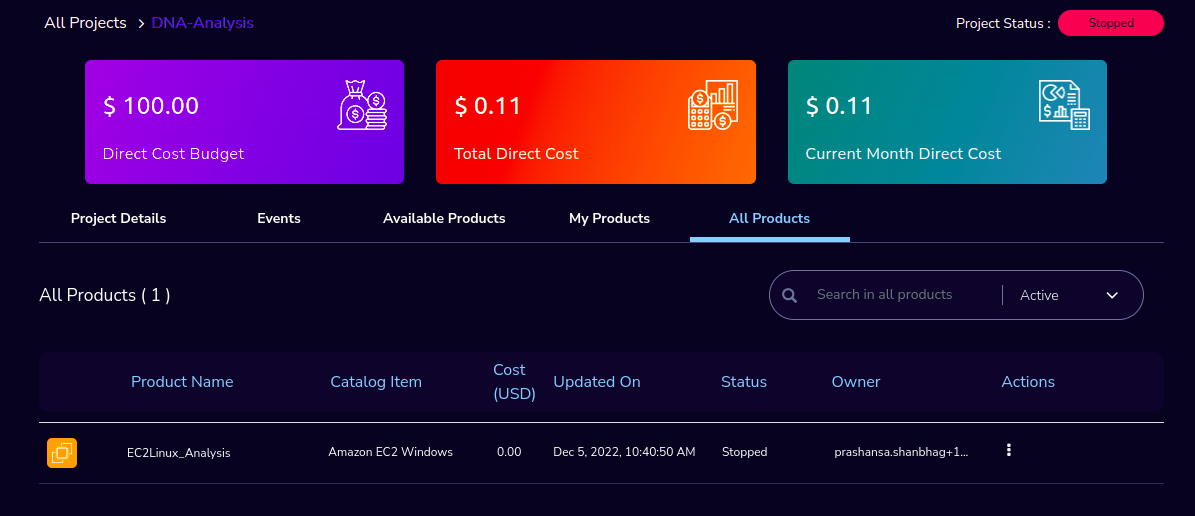Go to the Available Products tab

444,219
